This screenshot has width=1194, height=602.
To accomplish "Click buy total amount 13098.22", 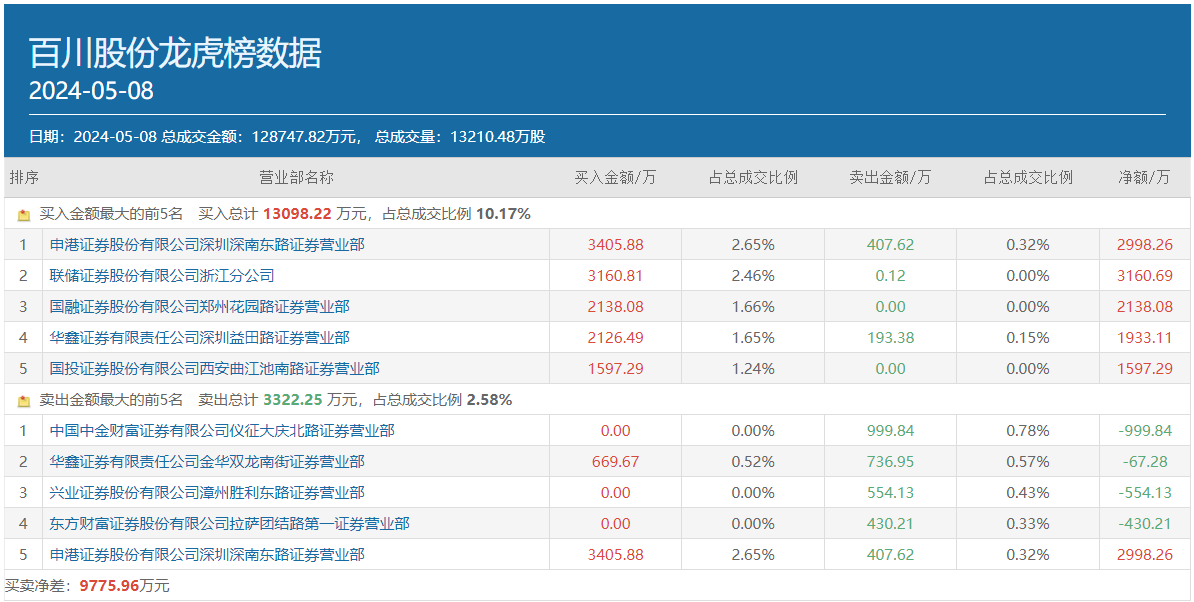I will [x=298, y=214].
